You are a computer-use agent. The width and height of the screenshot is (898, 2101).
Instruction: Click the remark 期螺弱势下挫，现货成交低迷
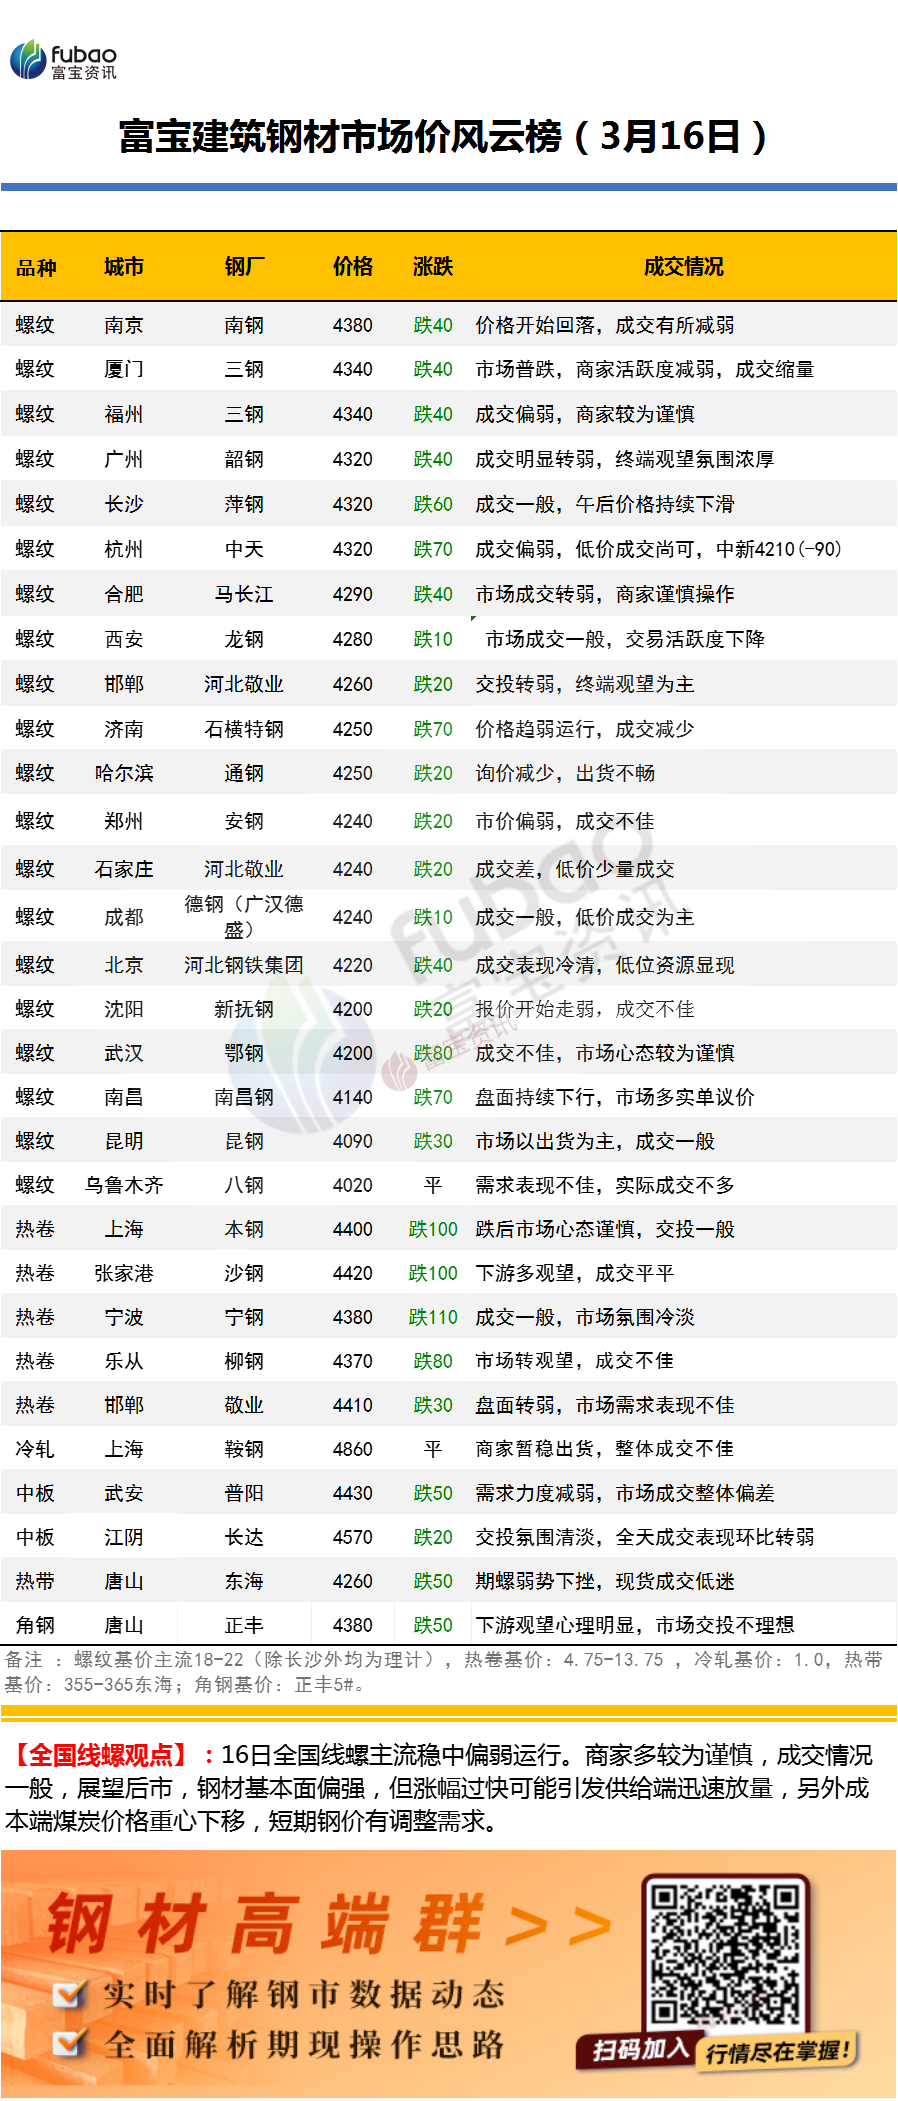click(x=605, y=1581)
